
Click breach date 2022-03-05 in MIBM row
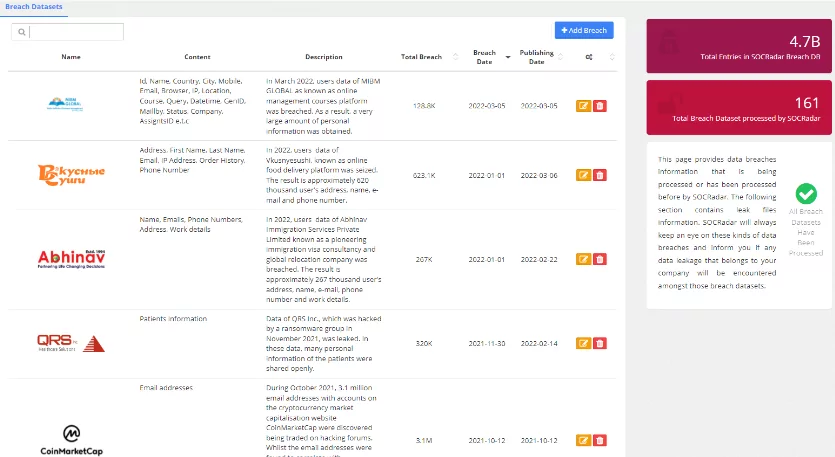[x=487, y=106]
